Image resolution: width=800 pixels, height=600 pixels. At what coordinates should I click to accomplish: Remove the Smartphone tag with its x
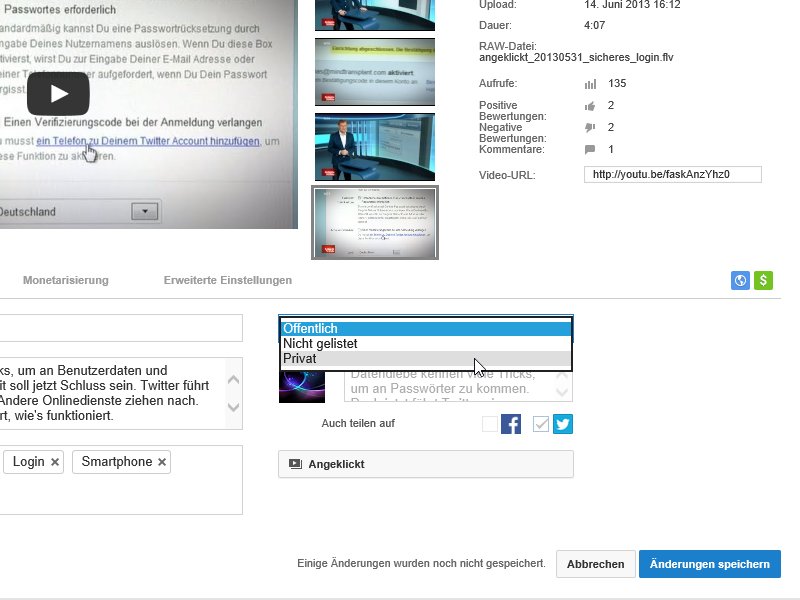162,462
